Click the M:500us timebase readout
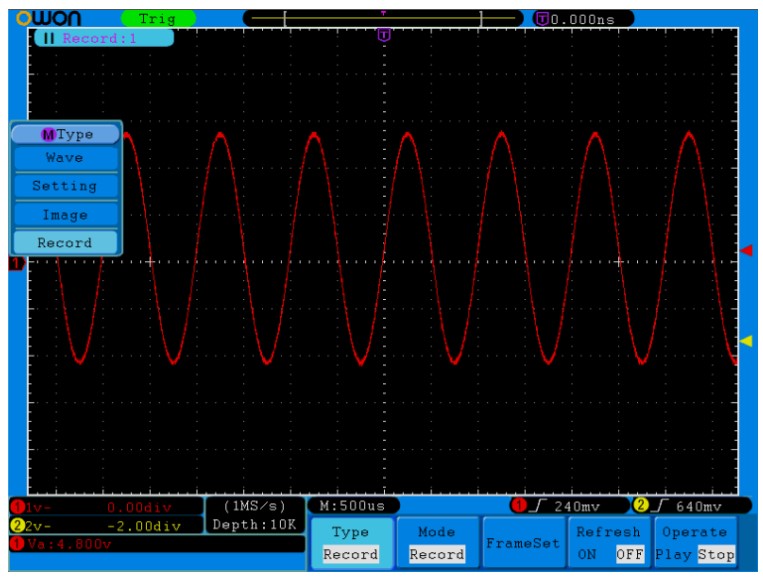The height and width of the screenshot is (585, 763). tap(352, 506)
